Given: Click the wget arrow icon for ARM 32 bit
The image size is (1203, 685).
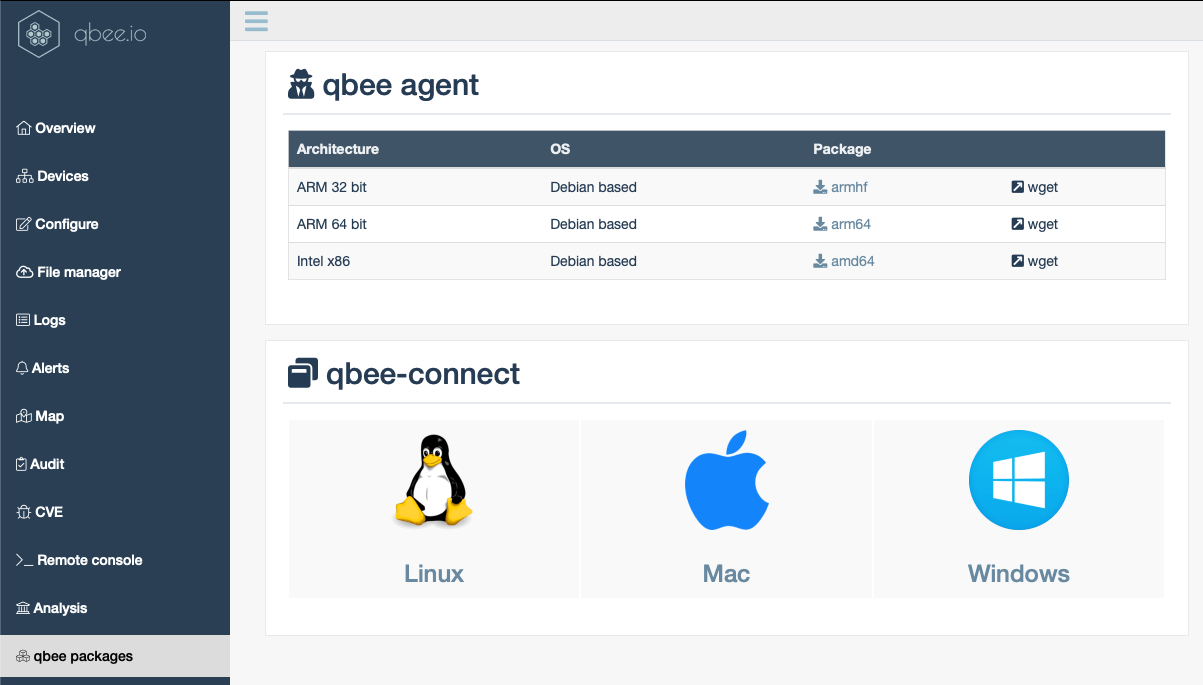Looking at the screenshot, I should click(1017, 187).
